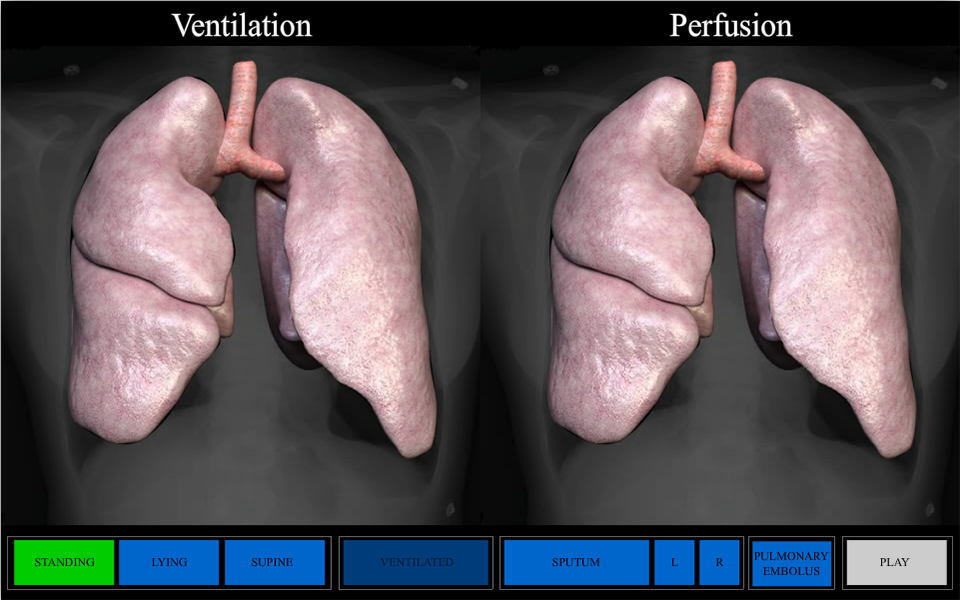The width and height of the screenshot is (960, 600).
Task: Pick the R side button
Action: click(719, 562)
